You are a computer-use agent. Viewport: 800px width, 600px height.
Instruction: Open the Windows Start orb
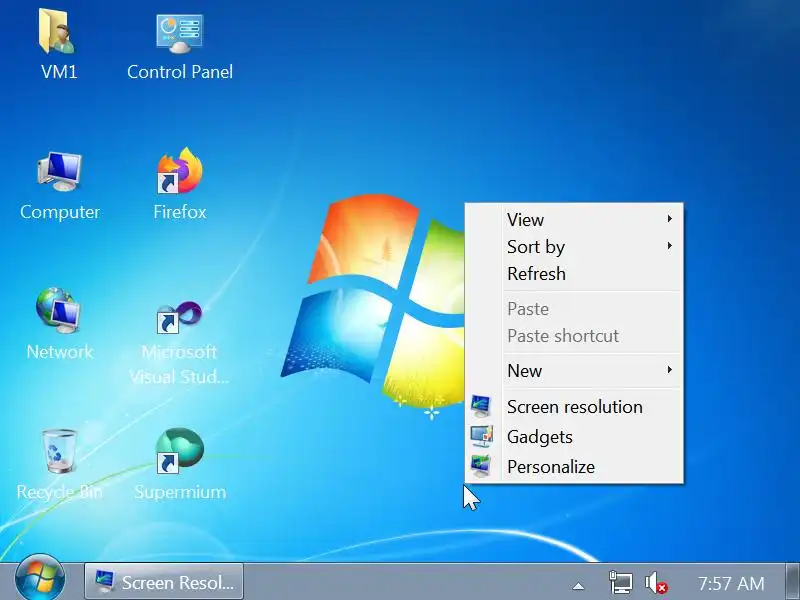(40, 579)
